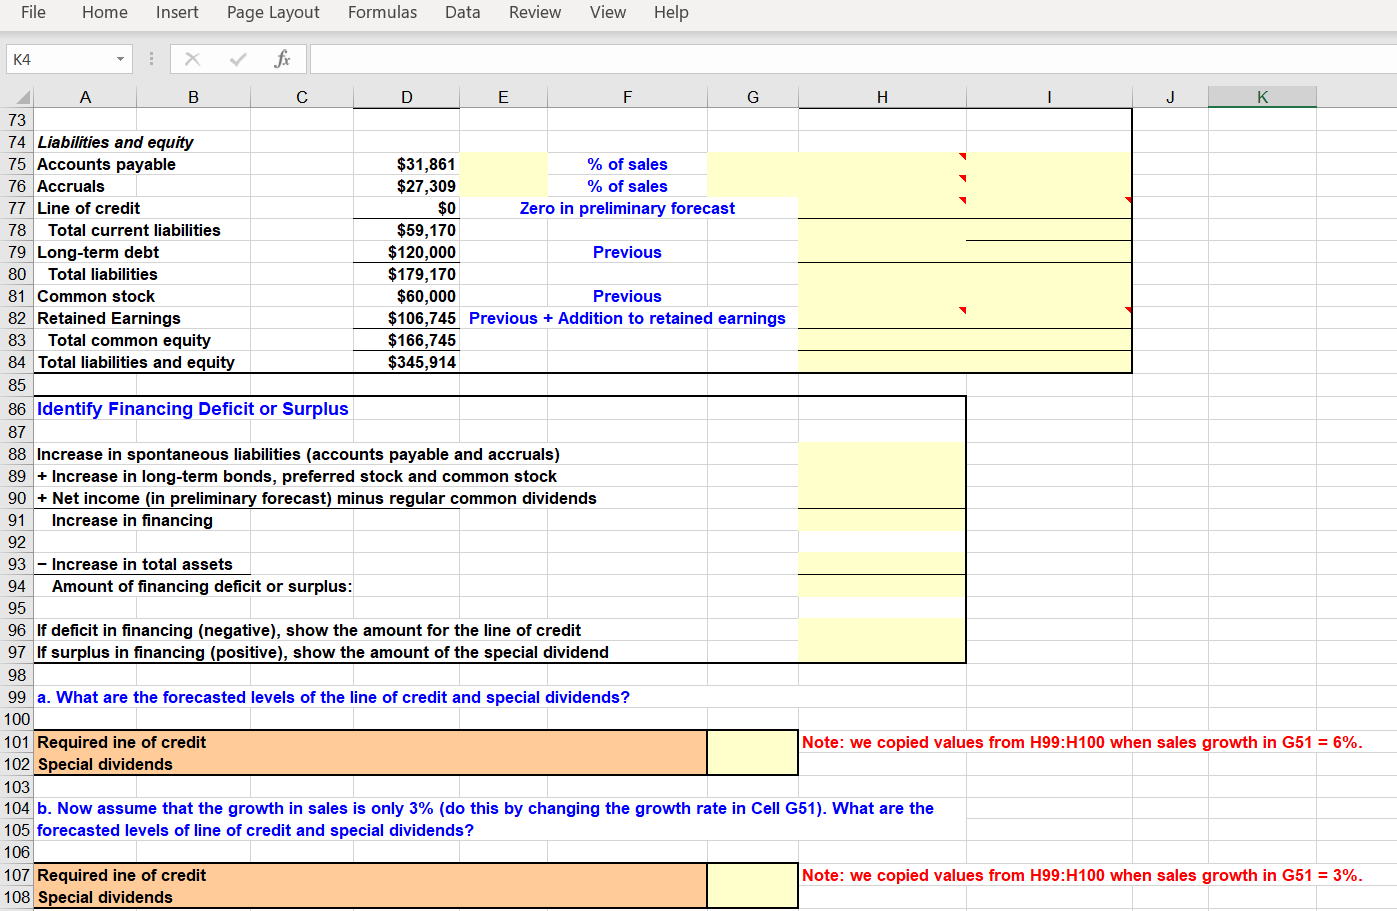Open the Formulas ribbon tab
The image size is (1397, 911).
382,13
